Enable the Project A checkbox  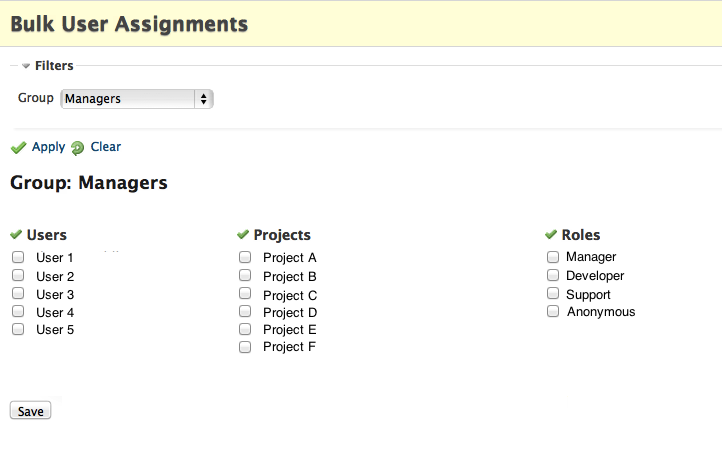tap(245, 257)
